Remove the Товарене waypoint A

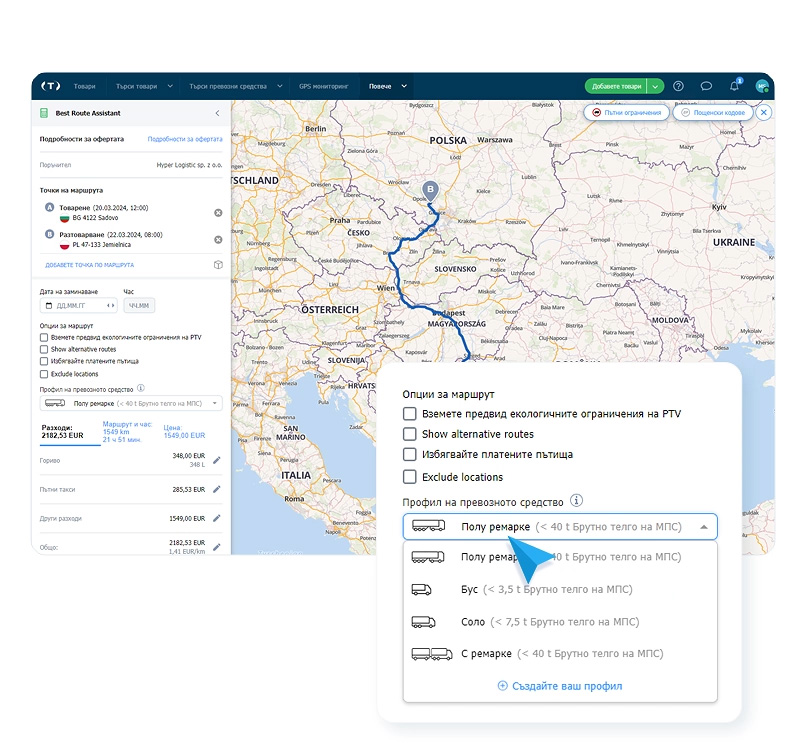point(218,213)
